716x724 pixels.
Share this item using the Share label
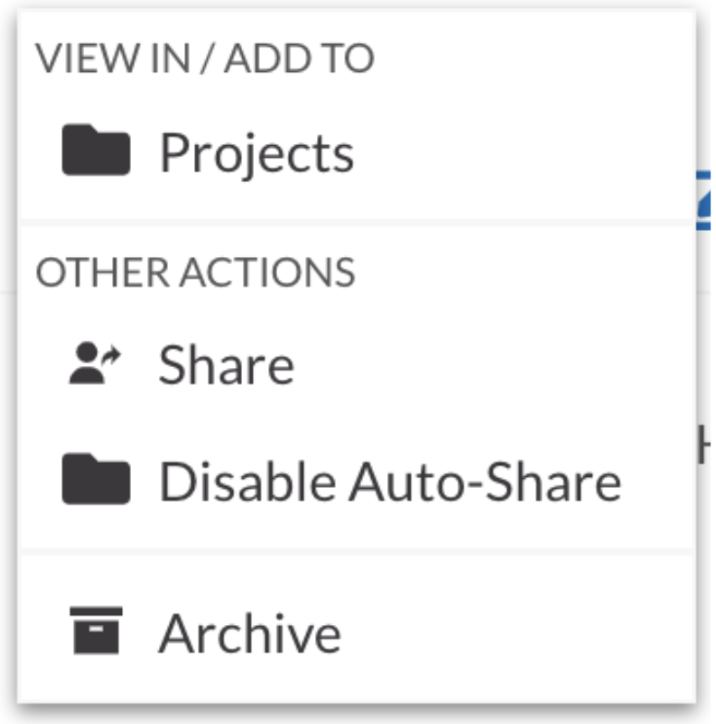(227, 365)
